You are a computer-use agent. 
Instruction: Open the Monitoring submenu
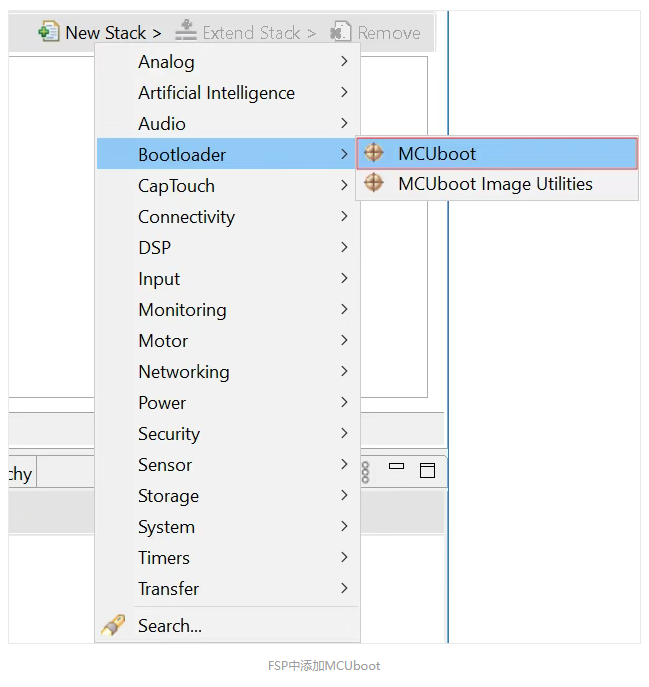[228, 310]
